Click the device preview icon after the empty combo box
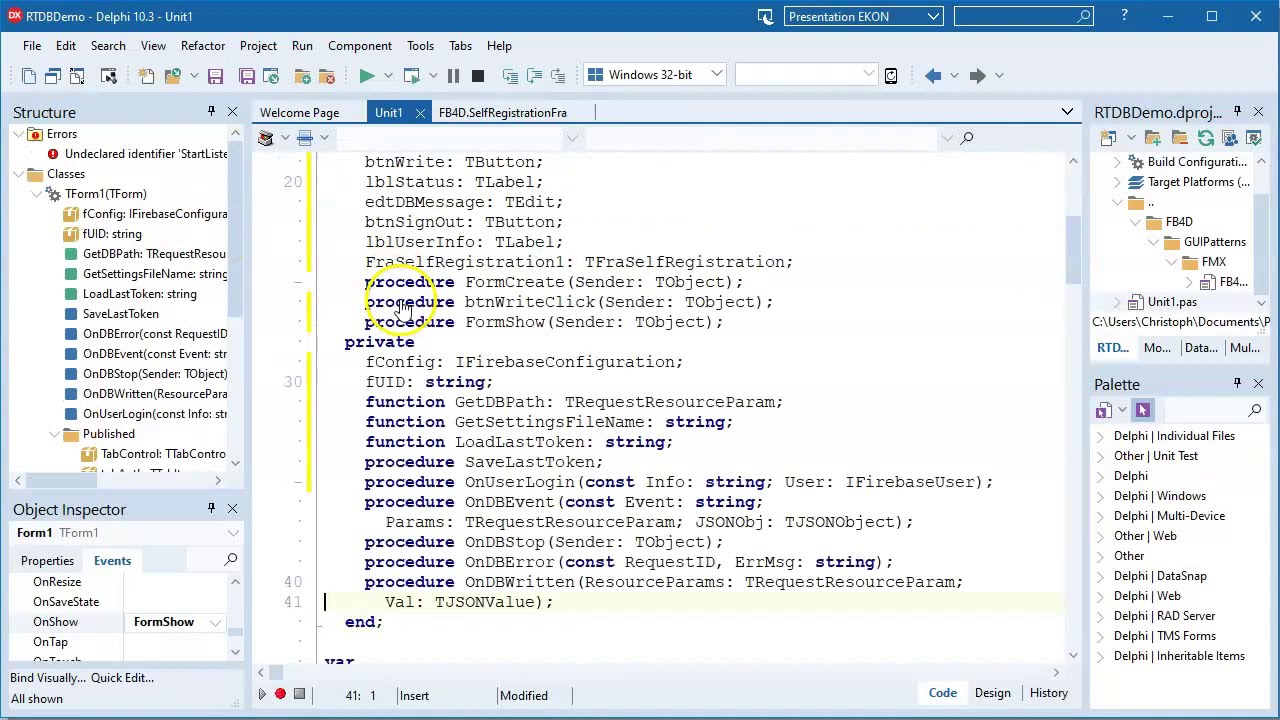The image size is (1280, 720). (x=891, y=75)
